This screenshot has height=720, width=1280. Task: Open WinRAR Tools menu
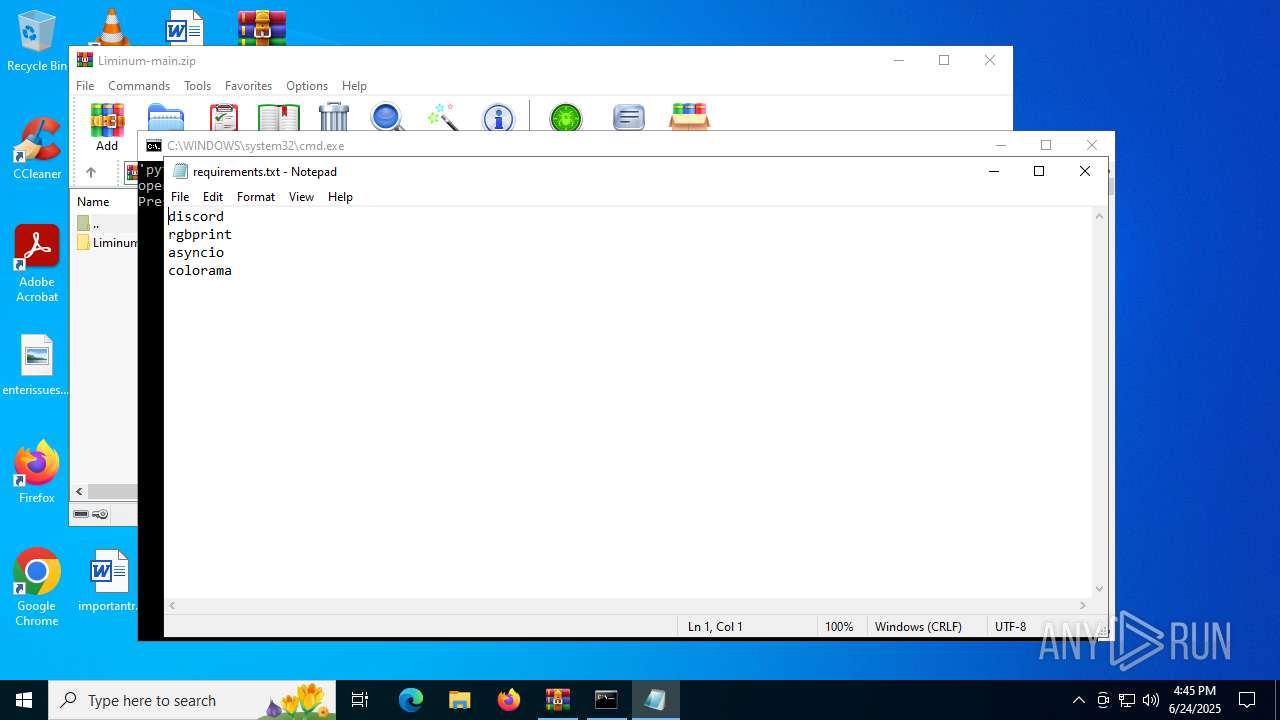click(x=197, y=86)
